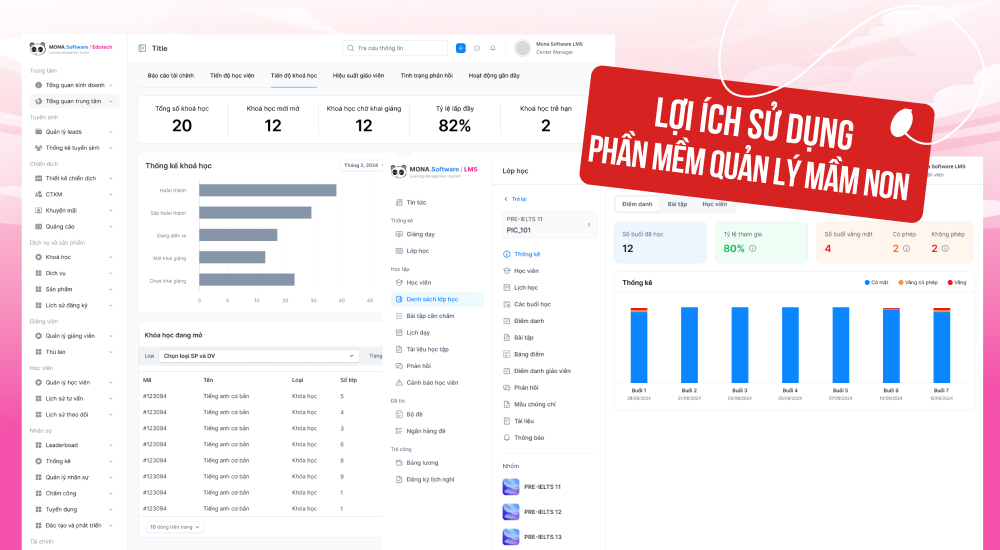Toggle Vắng red legend swatch
1000x550 pixels.
coord(950,283)
